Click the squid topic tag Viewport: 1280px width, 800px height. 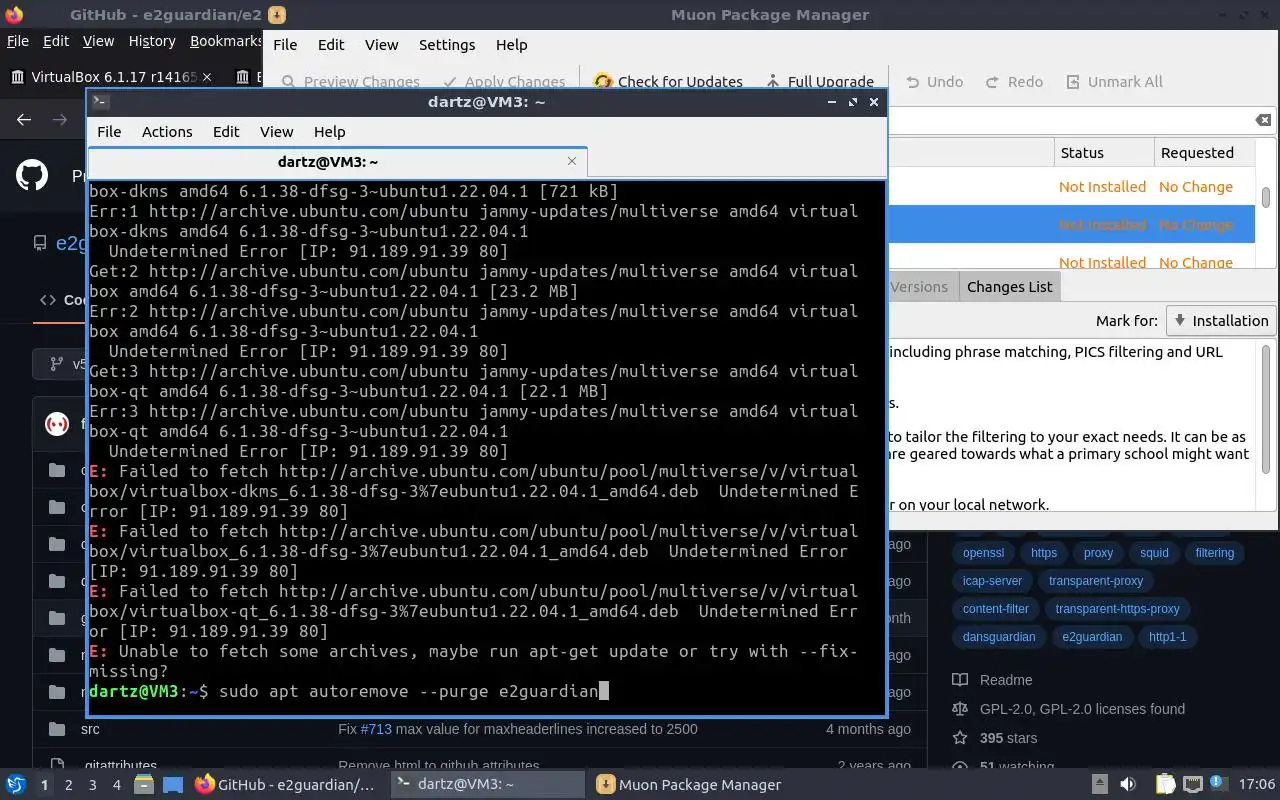click(1154, 553)
